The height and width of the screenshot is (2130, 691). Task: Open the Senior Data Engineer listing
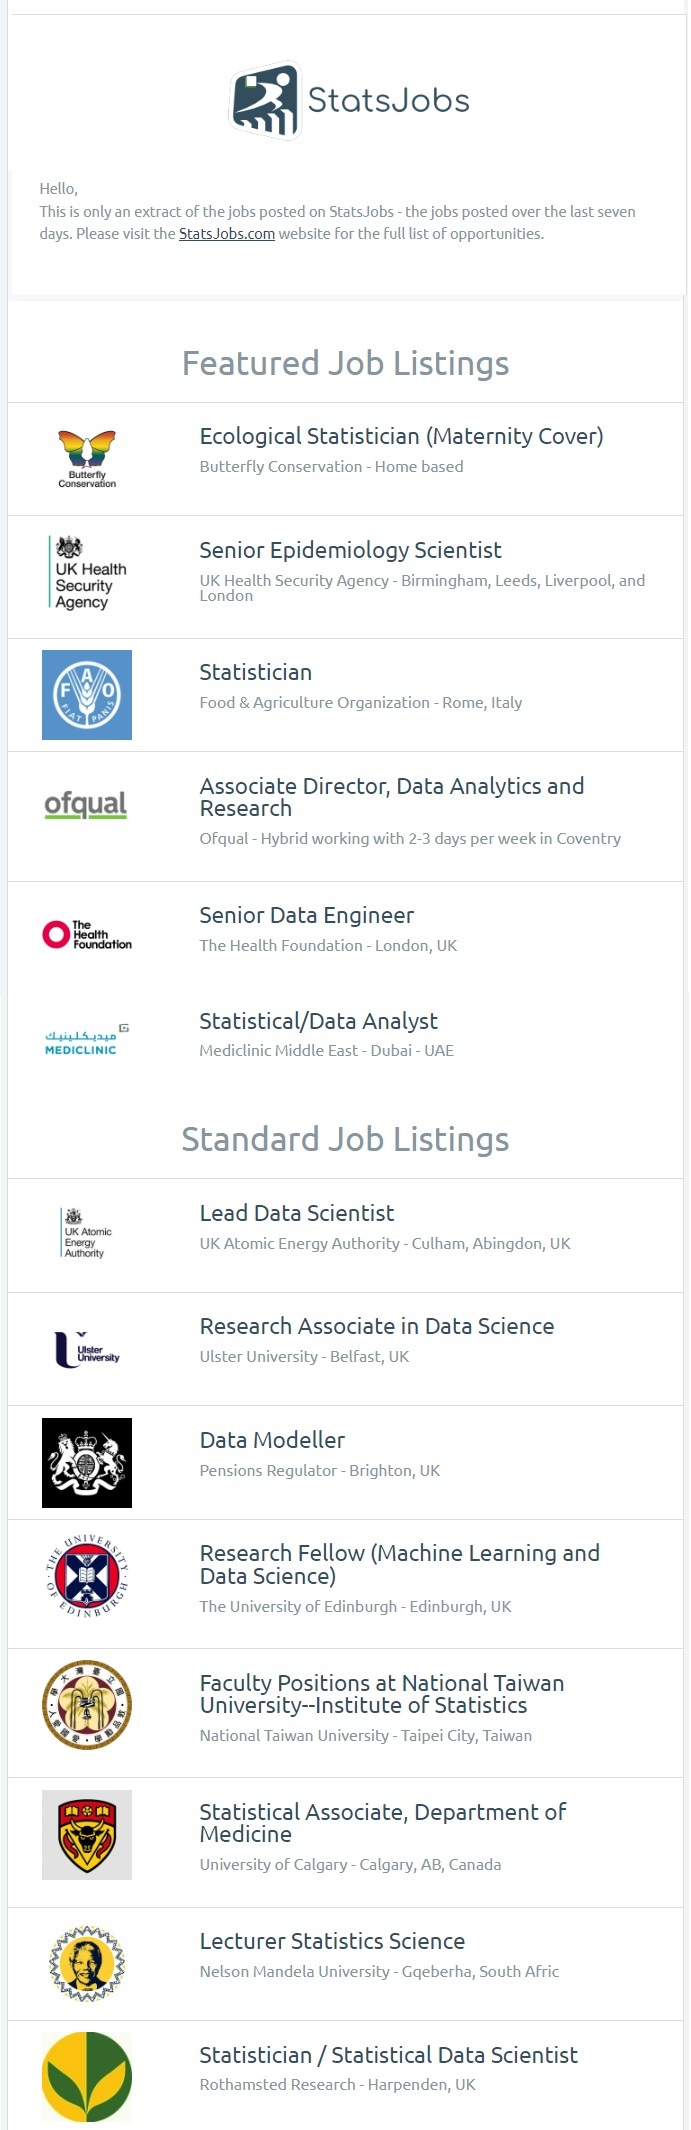pos(306,915)
